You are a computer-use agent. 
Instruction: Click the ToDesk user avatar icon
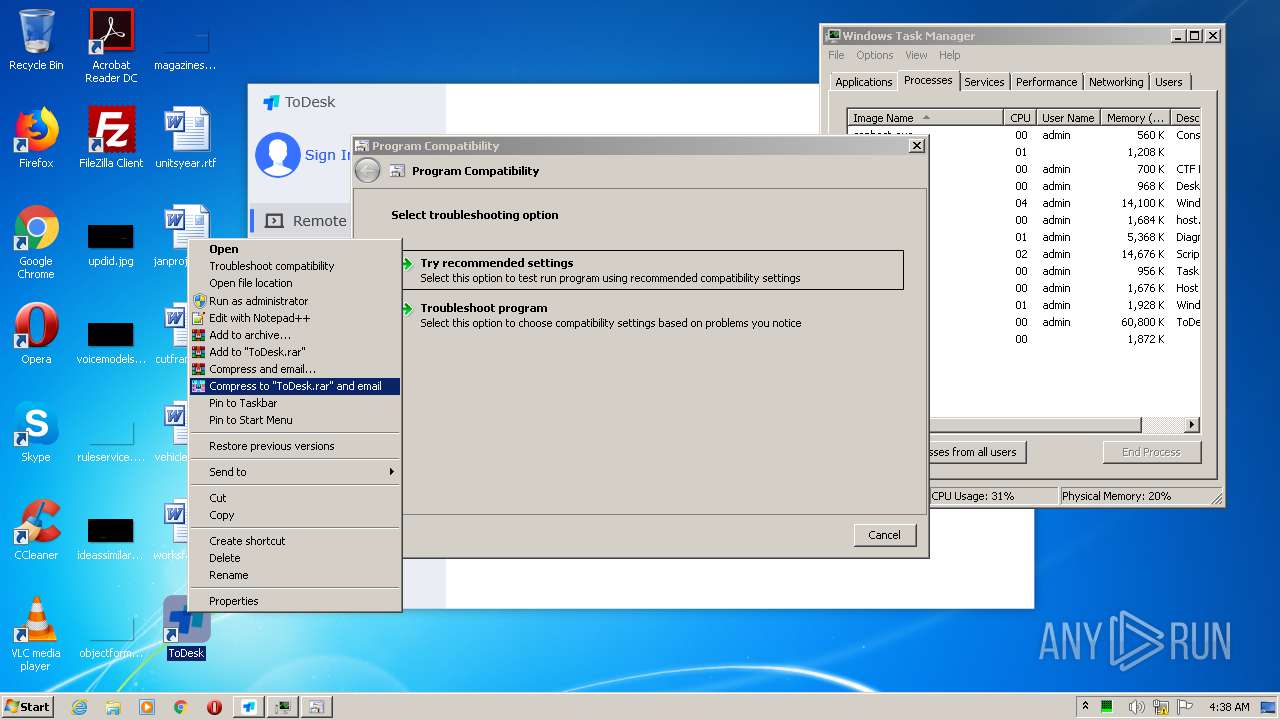tap(277, 155)
